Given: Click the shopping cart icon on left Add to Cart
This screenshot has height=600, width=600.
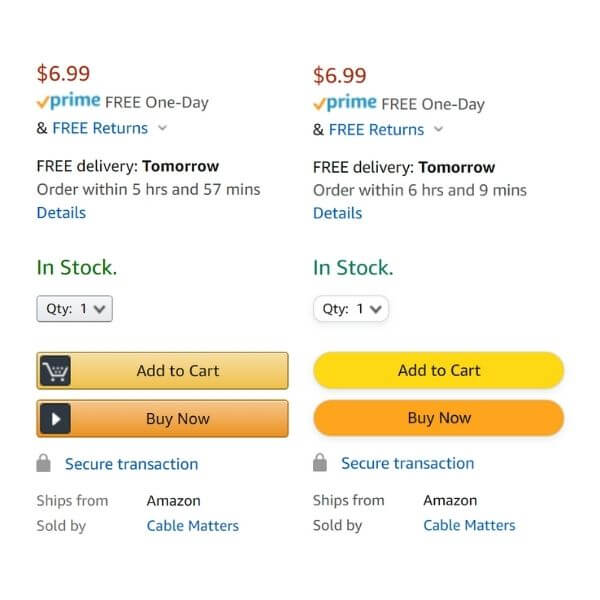Looking at the screenshot, I should click(x=55, y=371).
